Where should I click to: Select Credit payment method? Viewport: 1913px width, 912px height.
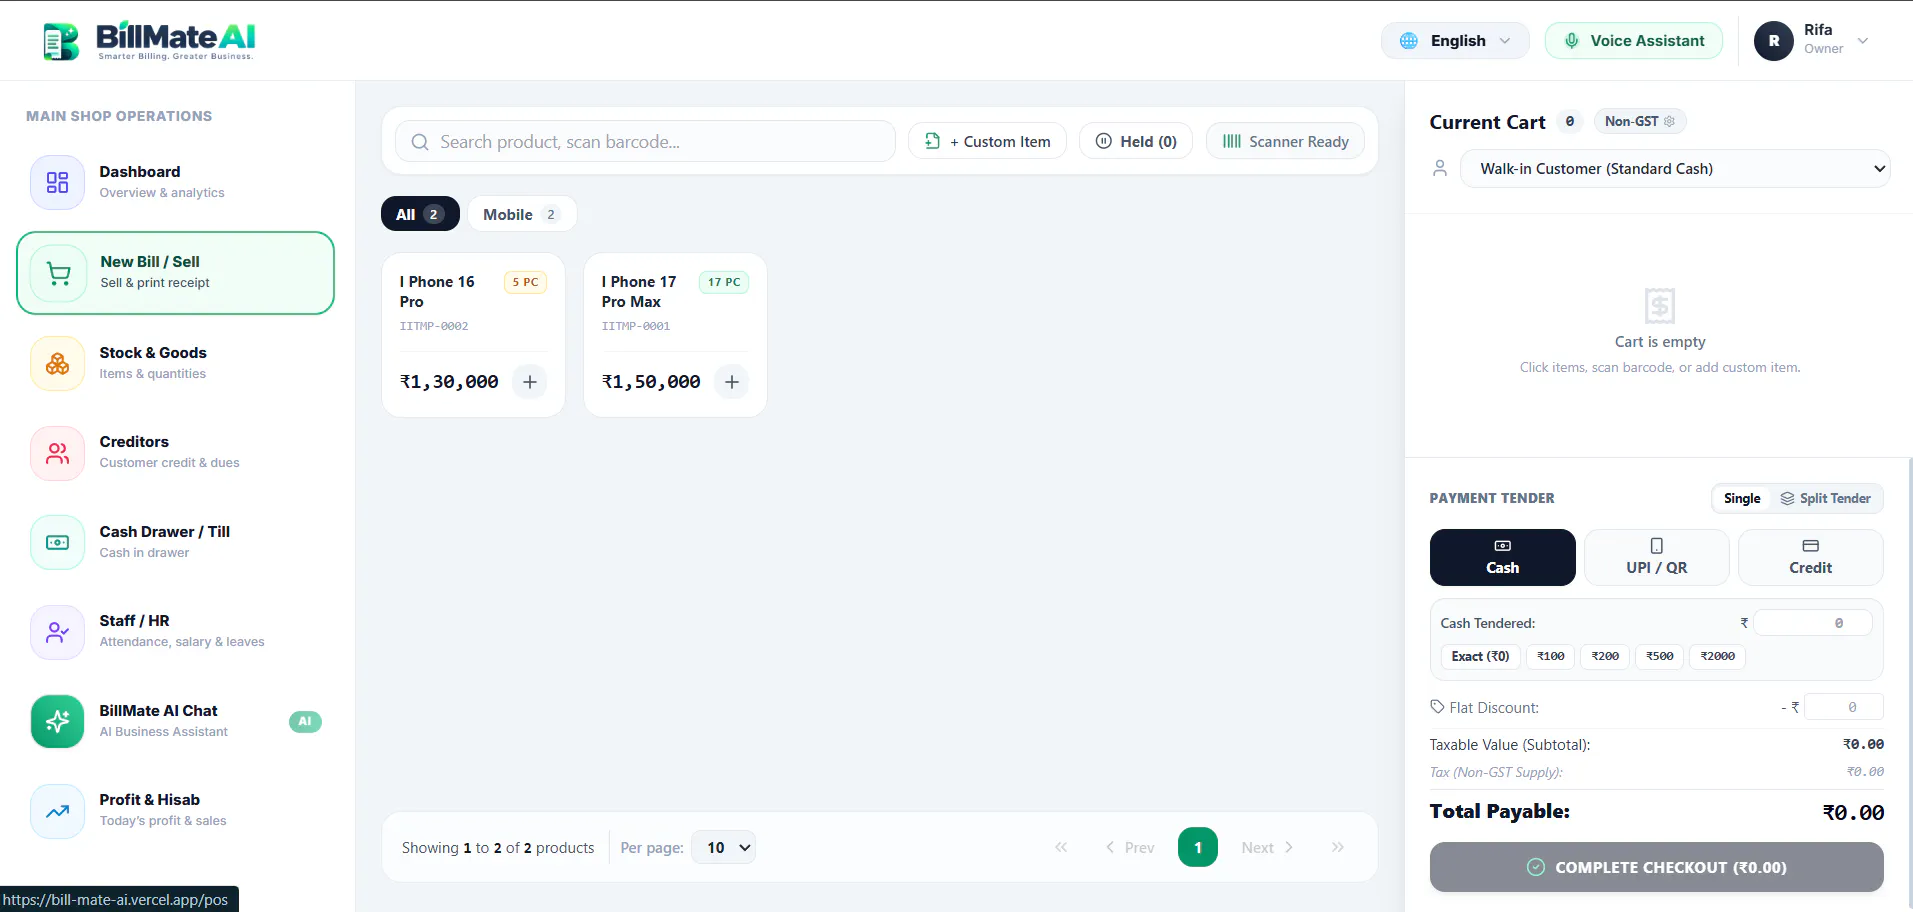click(1810, 557)
